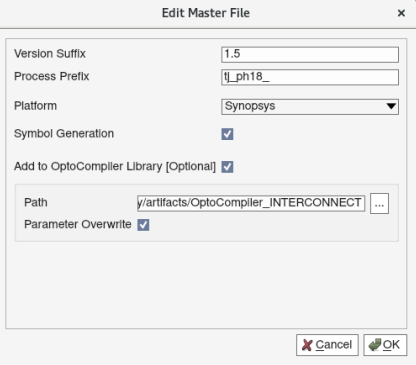Click the Parameter Overwrite label
The width and height of the screenshot is (416, 365).
[x=78, y=224]
